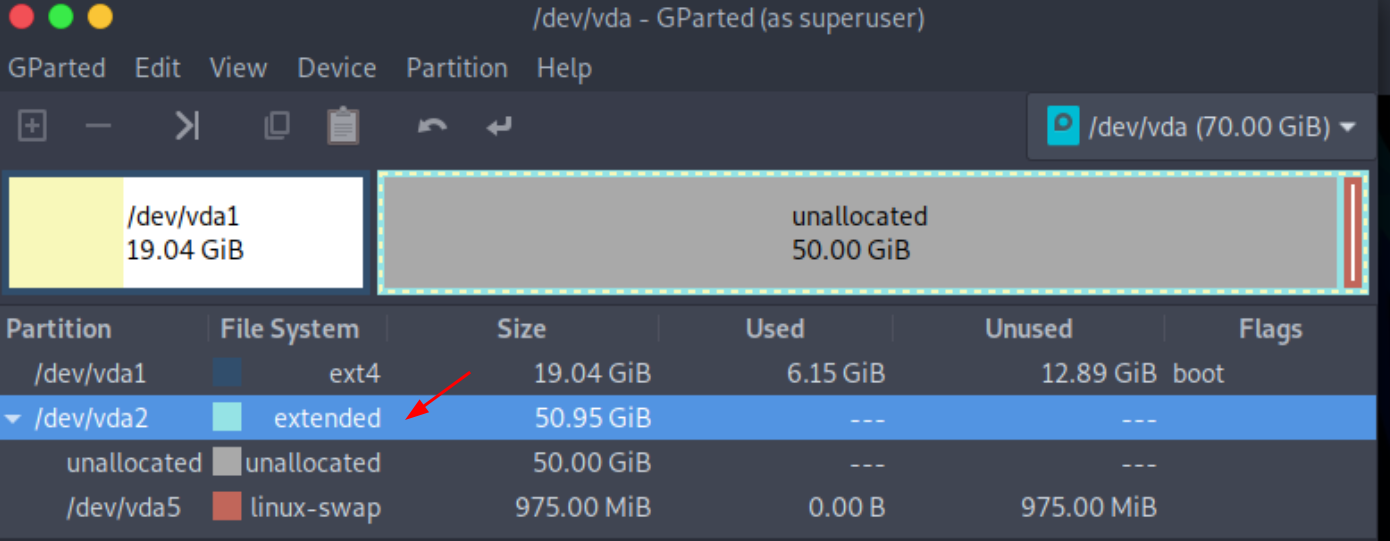
Task: Open the Partition menu
Action: 457,68
